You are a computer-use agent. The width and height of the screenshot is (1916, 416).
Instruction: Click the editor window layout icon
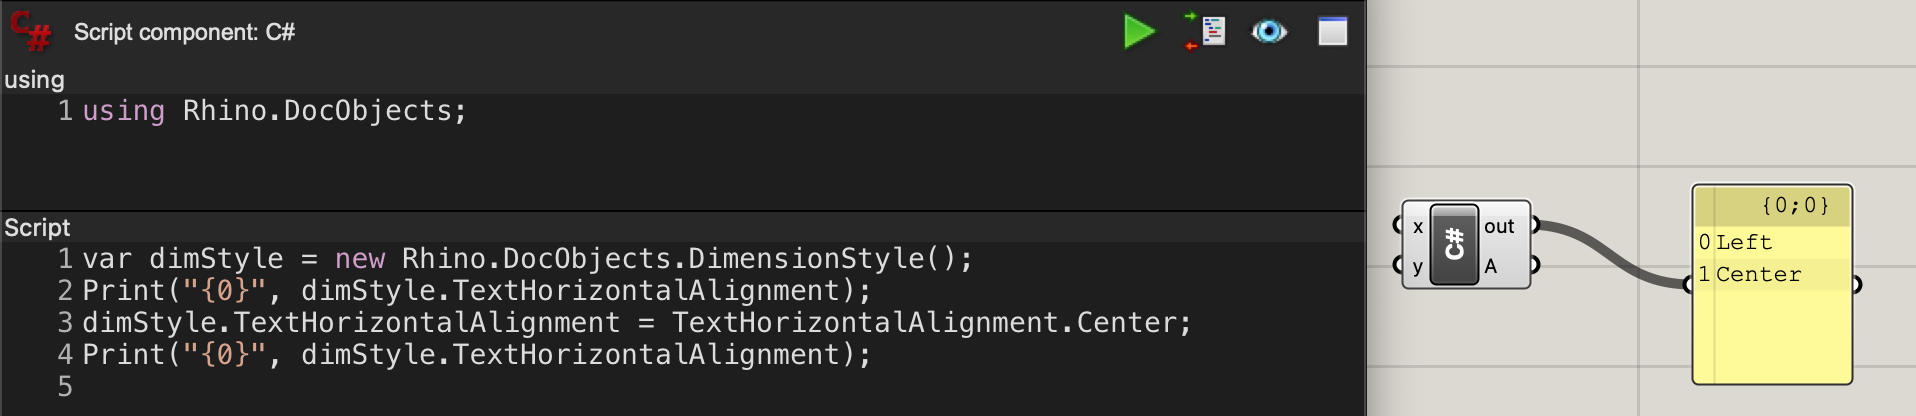coord(1332,32)
